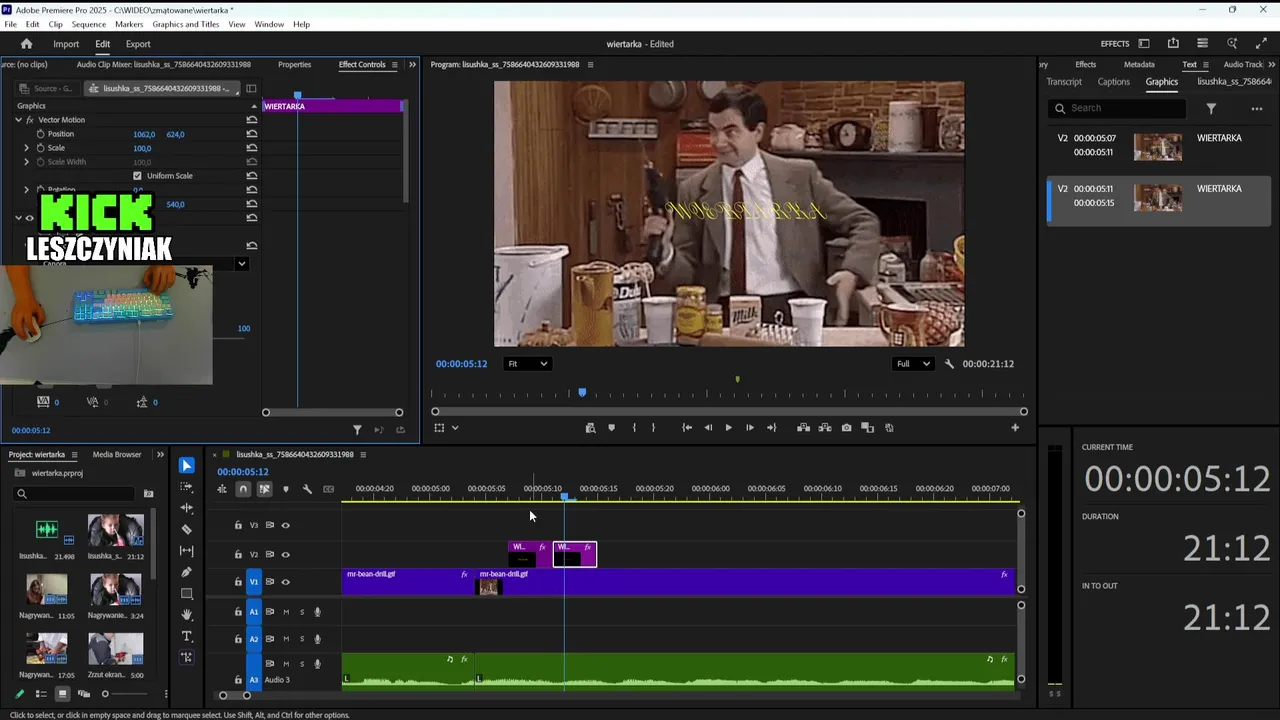Switch to Export workspace
The width and height of the screenshot is (1280, 720).
(x=138, y=44)
